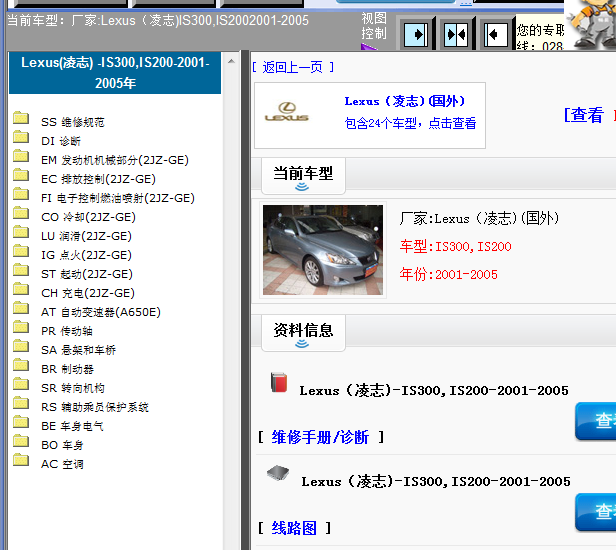Click folder icon beside SA 悬架和车桥
Image resolution: width=616 pixels, height=550 pixels.
pyautogui.click(x=21, y=346)
